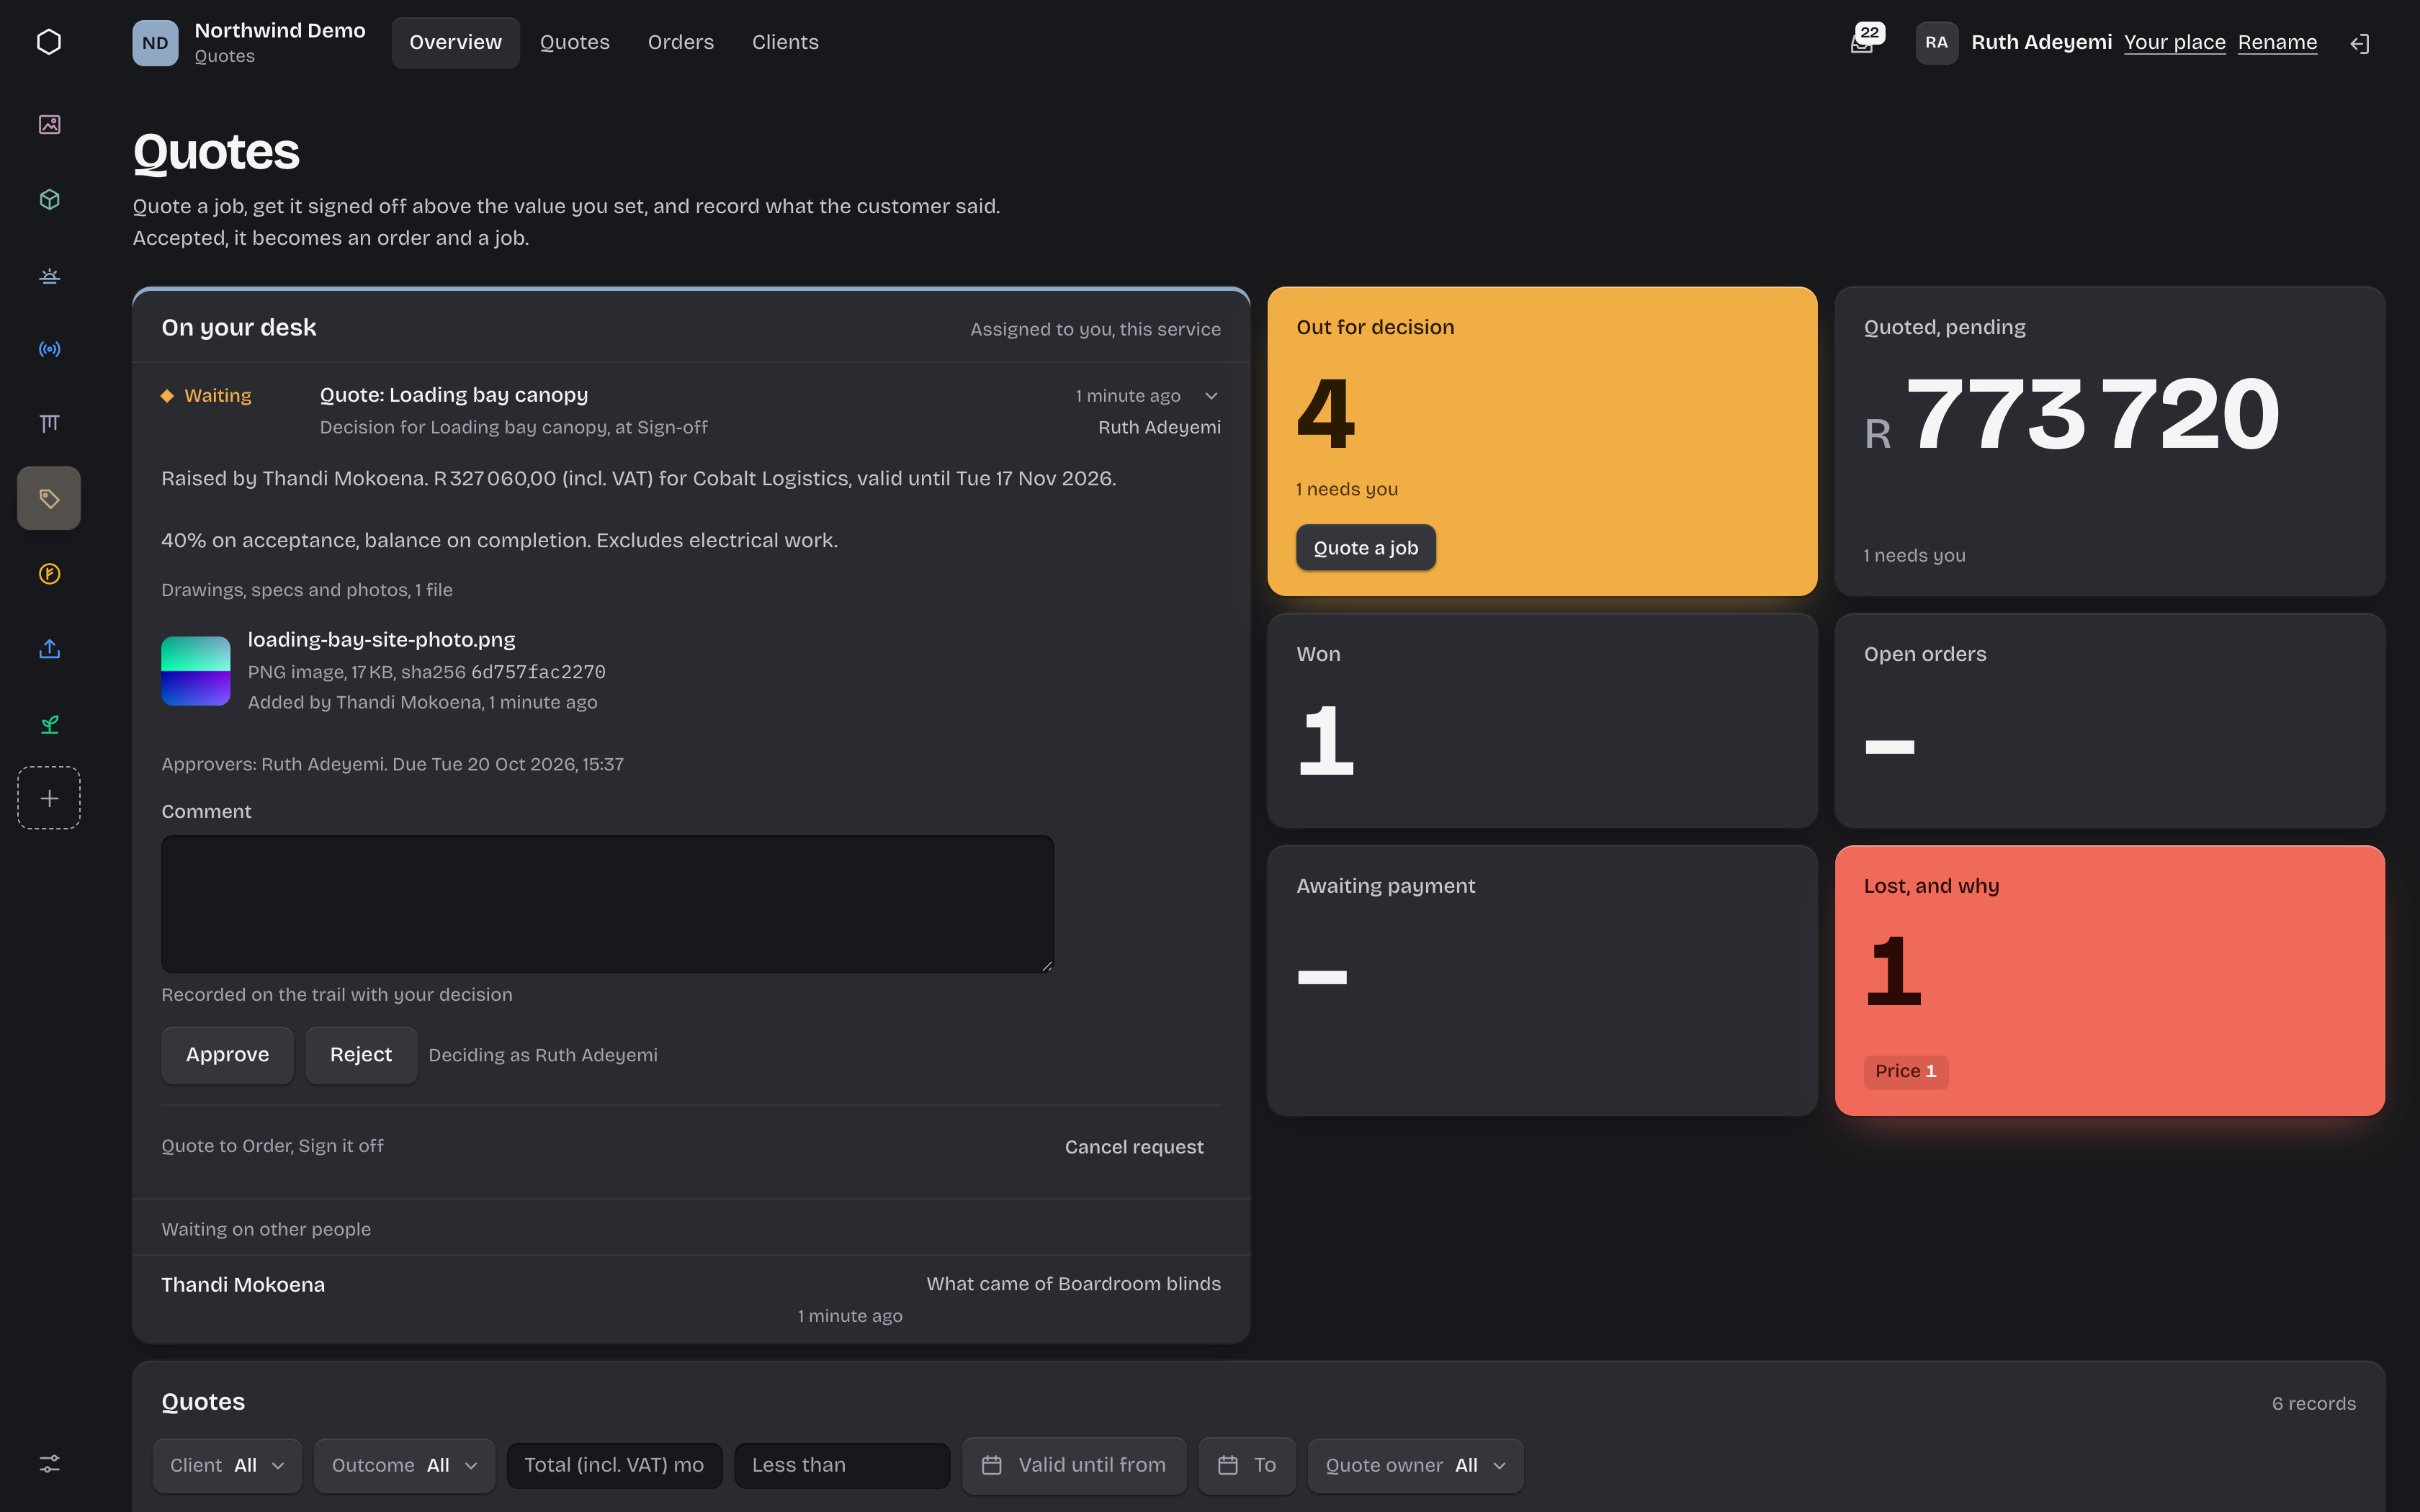Viewport: 2420px width, 1512px height.
Task: Click the sign out icon
Action: (2360, 43)
